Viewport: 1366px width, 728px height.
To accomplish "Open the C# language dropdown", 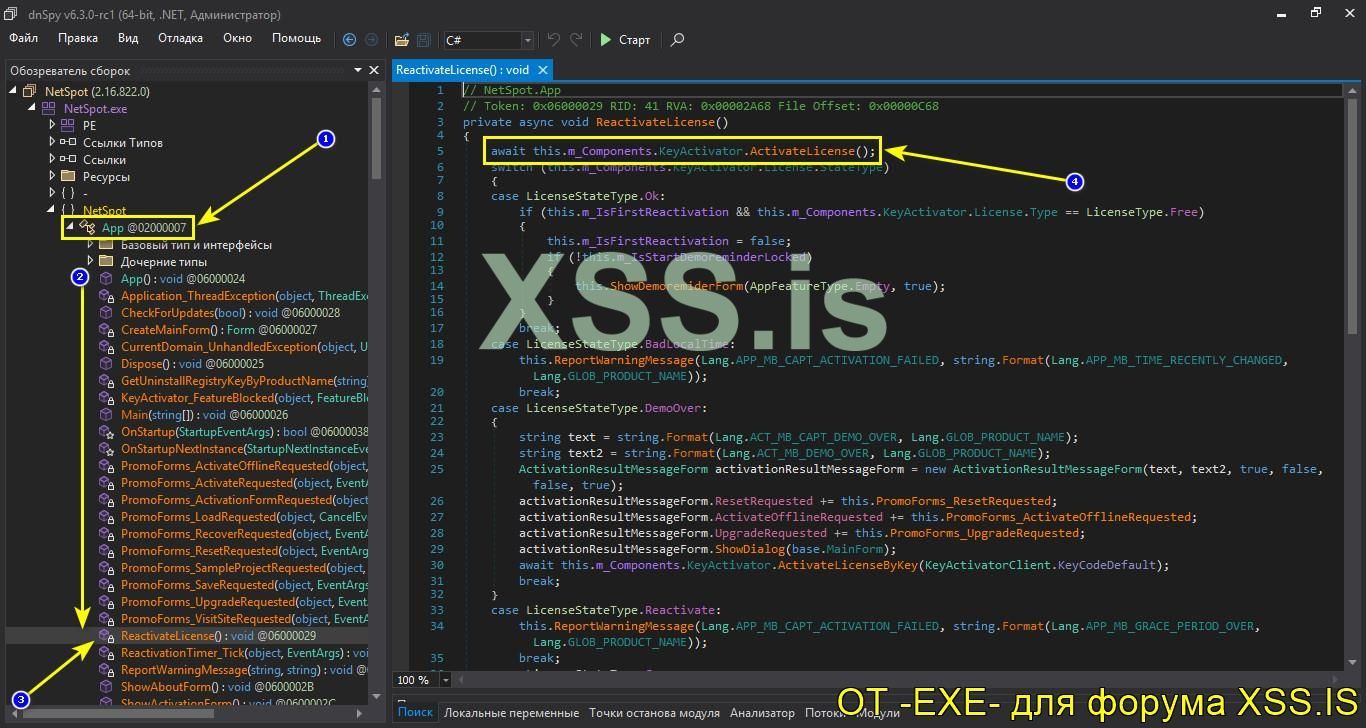I will click(x=527, y=40).
